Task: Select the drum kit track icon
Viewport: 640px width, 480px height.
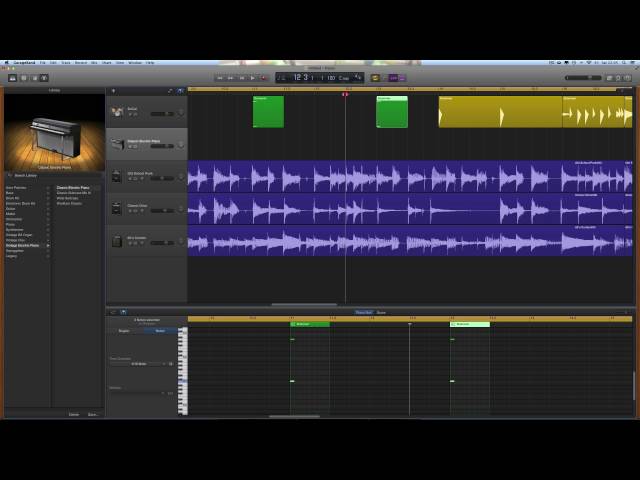Action: tap(117, 112)
